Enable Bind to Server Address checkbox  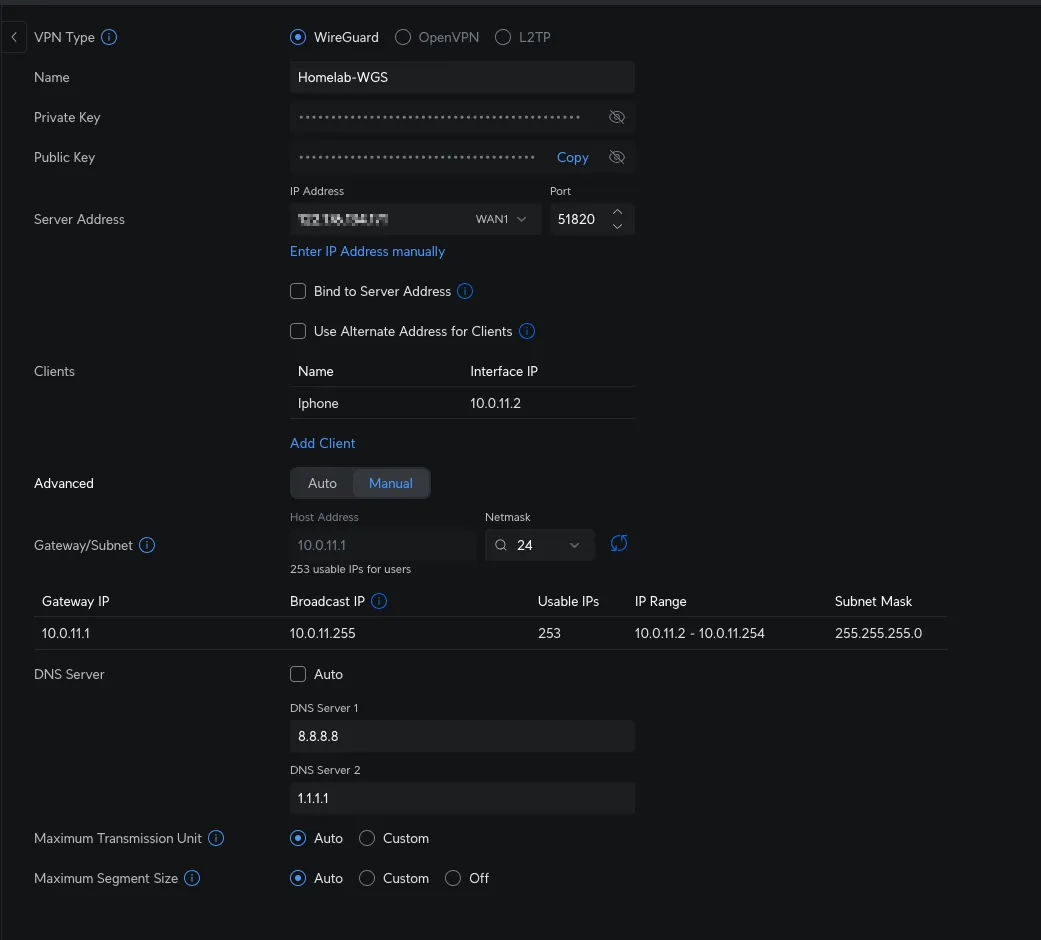pyautogui.click(x=298, y=291)
